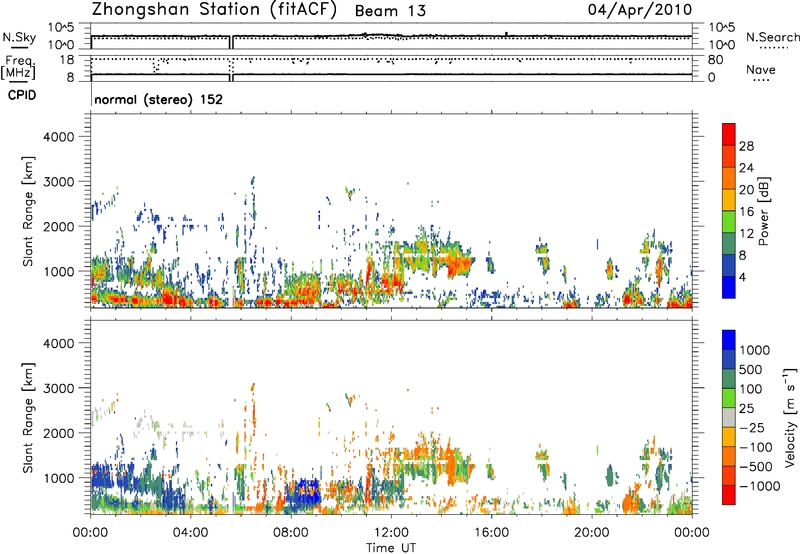This screenshot has width=800, height=554.
Task: Click the '24' label on Power colorbar
Action: pyautogui.click(x=746, y=168)
